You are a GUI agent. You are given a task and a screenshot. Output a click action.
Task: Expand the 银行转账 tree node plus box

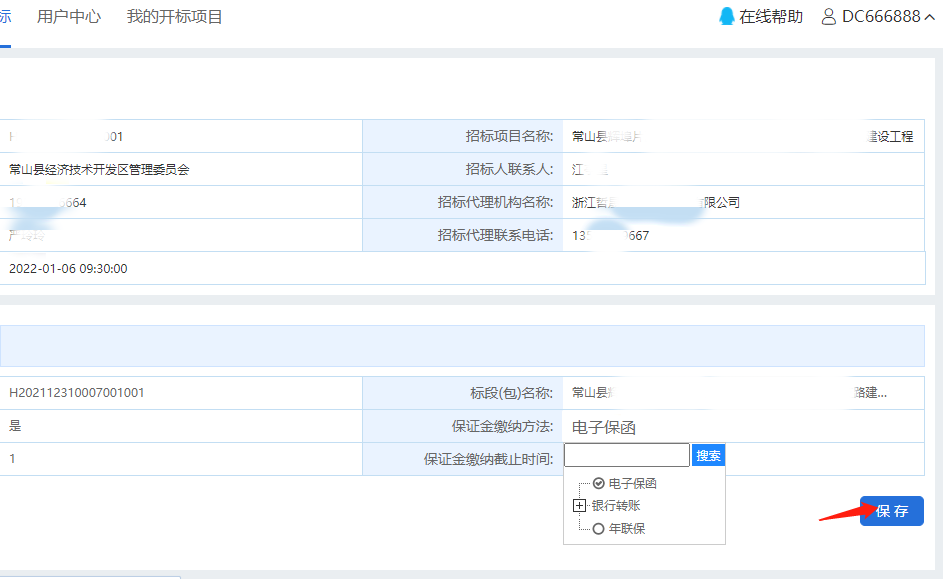[579, 506]
